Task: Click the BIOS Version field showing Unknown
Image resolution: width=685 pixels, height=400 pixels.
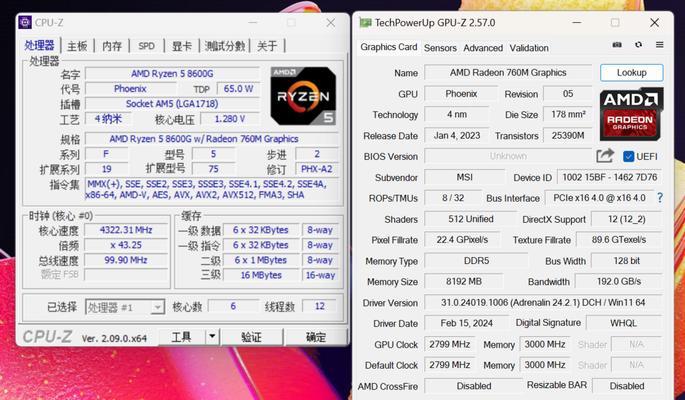Action: point(508,156)
